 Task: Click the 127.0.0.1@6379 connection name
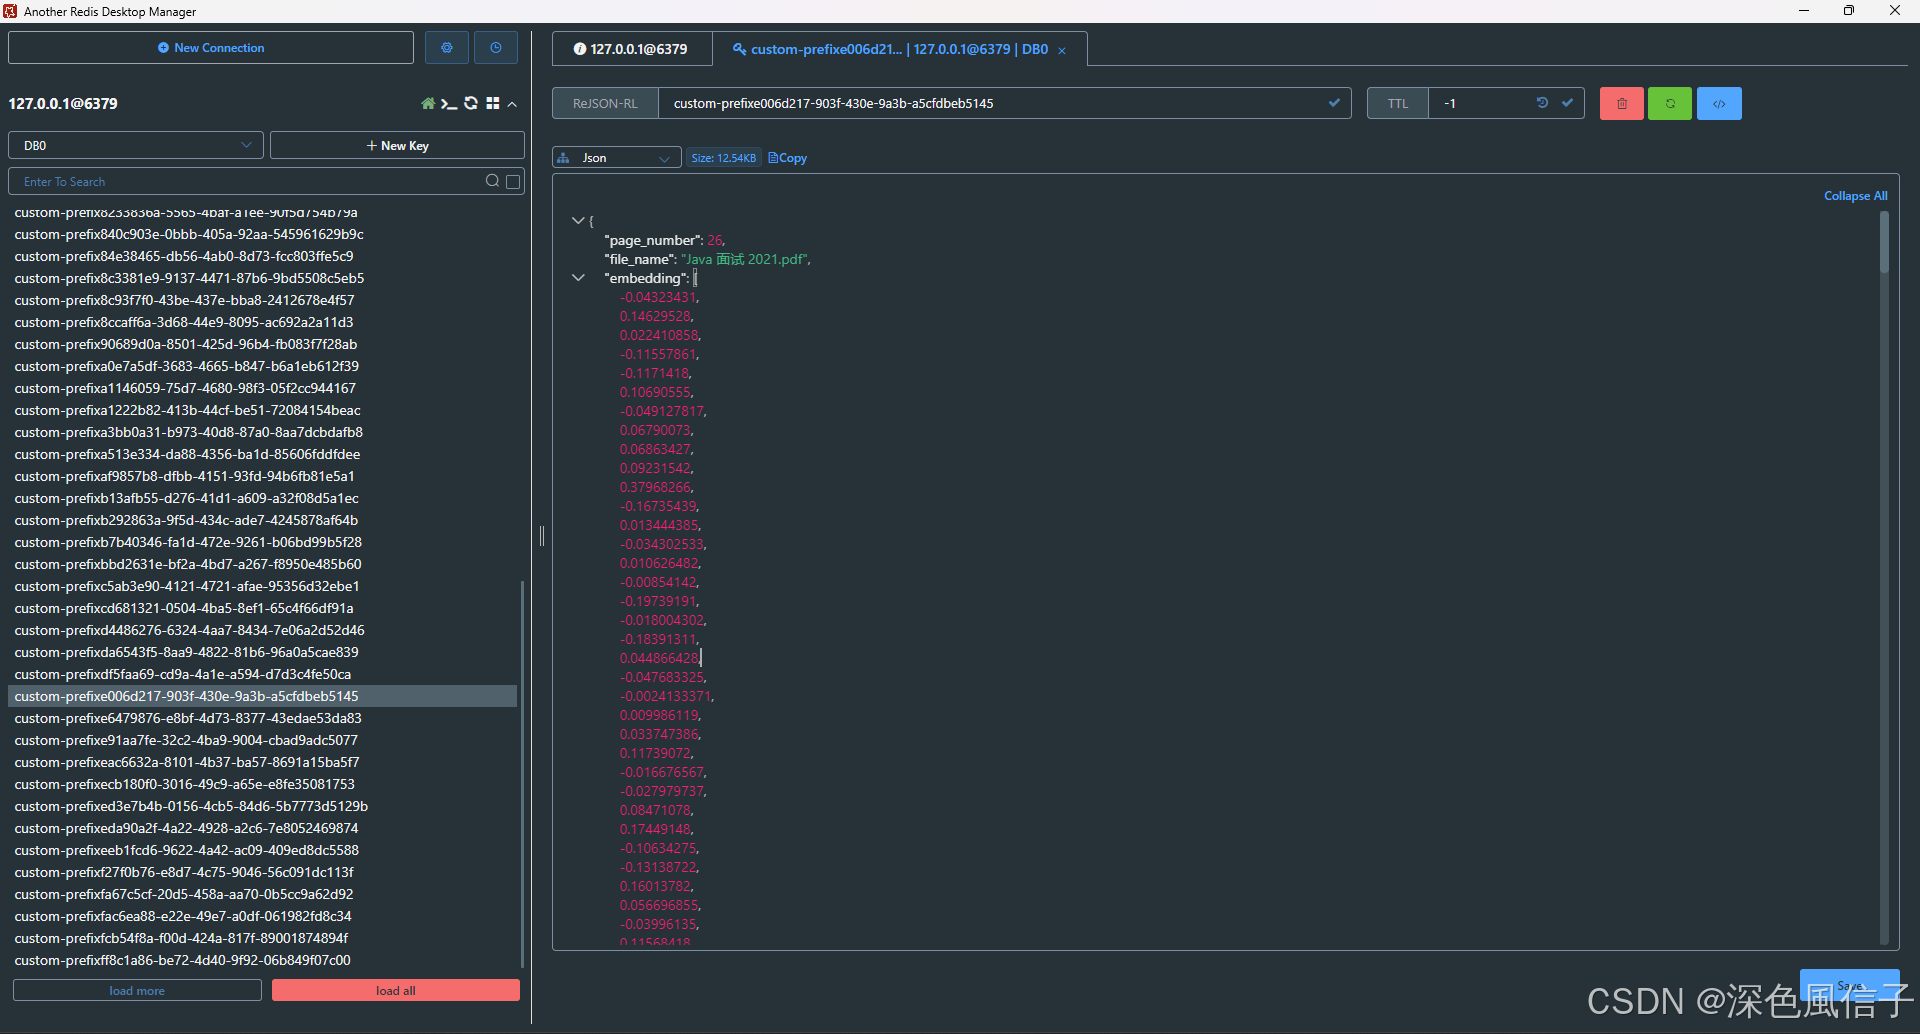tap(63, 104)
